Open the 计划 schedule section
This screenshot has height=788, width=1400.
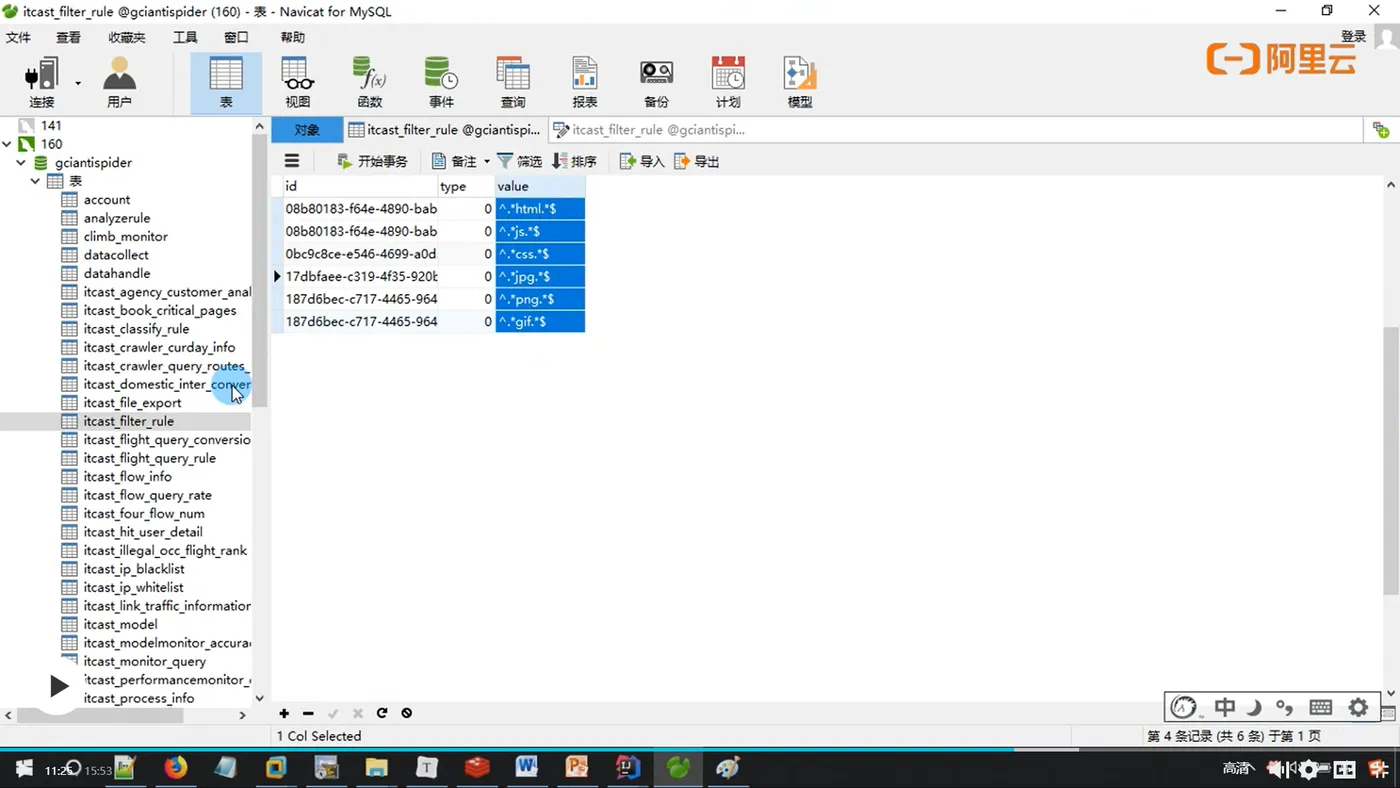728,83
